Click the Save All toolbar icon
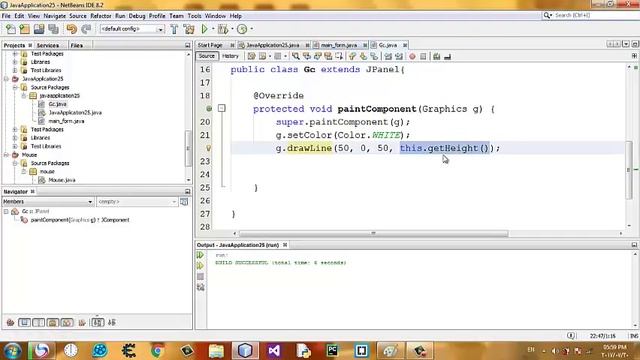This screenshot has height=360, width=640. [x=53, y=29]
